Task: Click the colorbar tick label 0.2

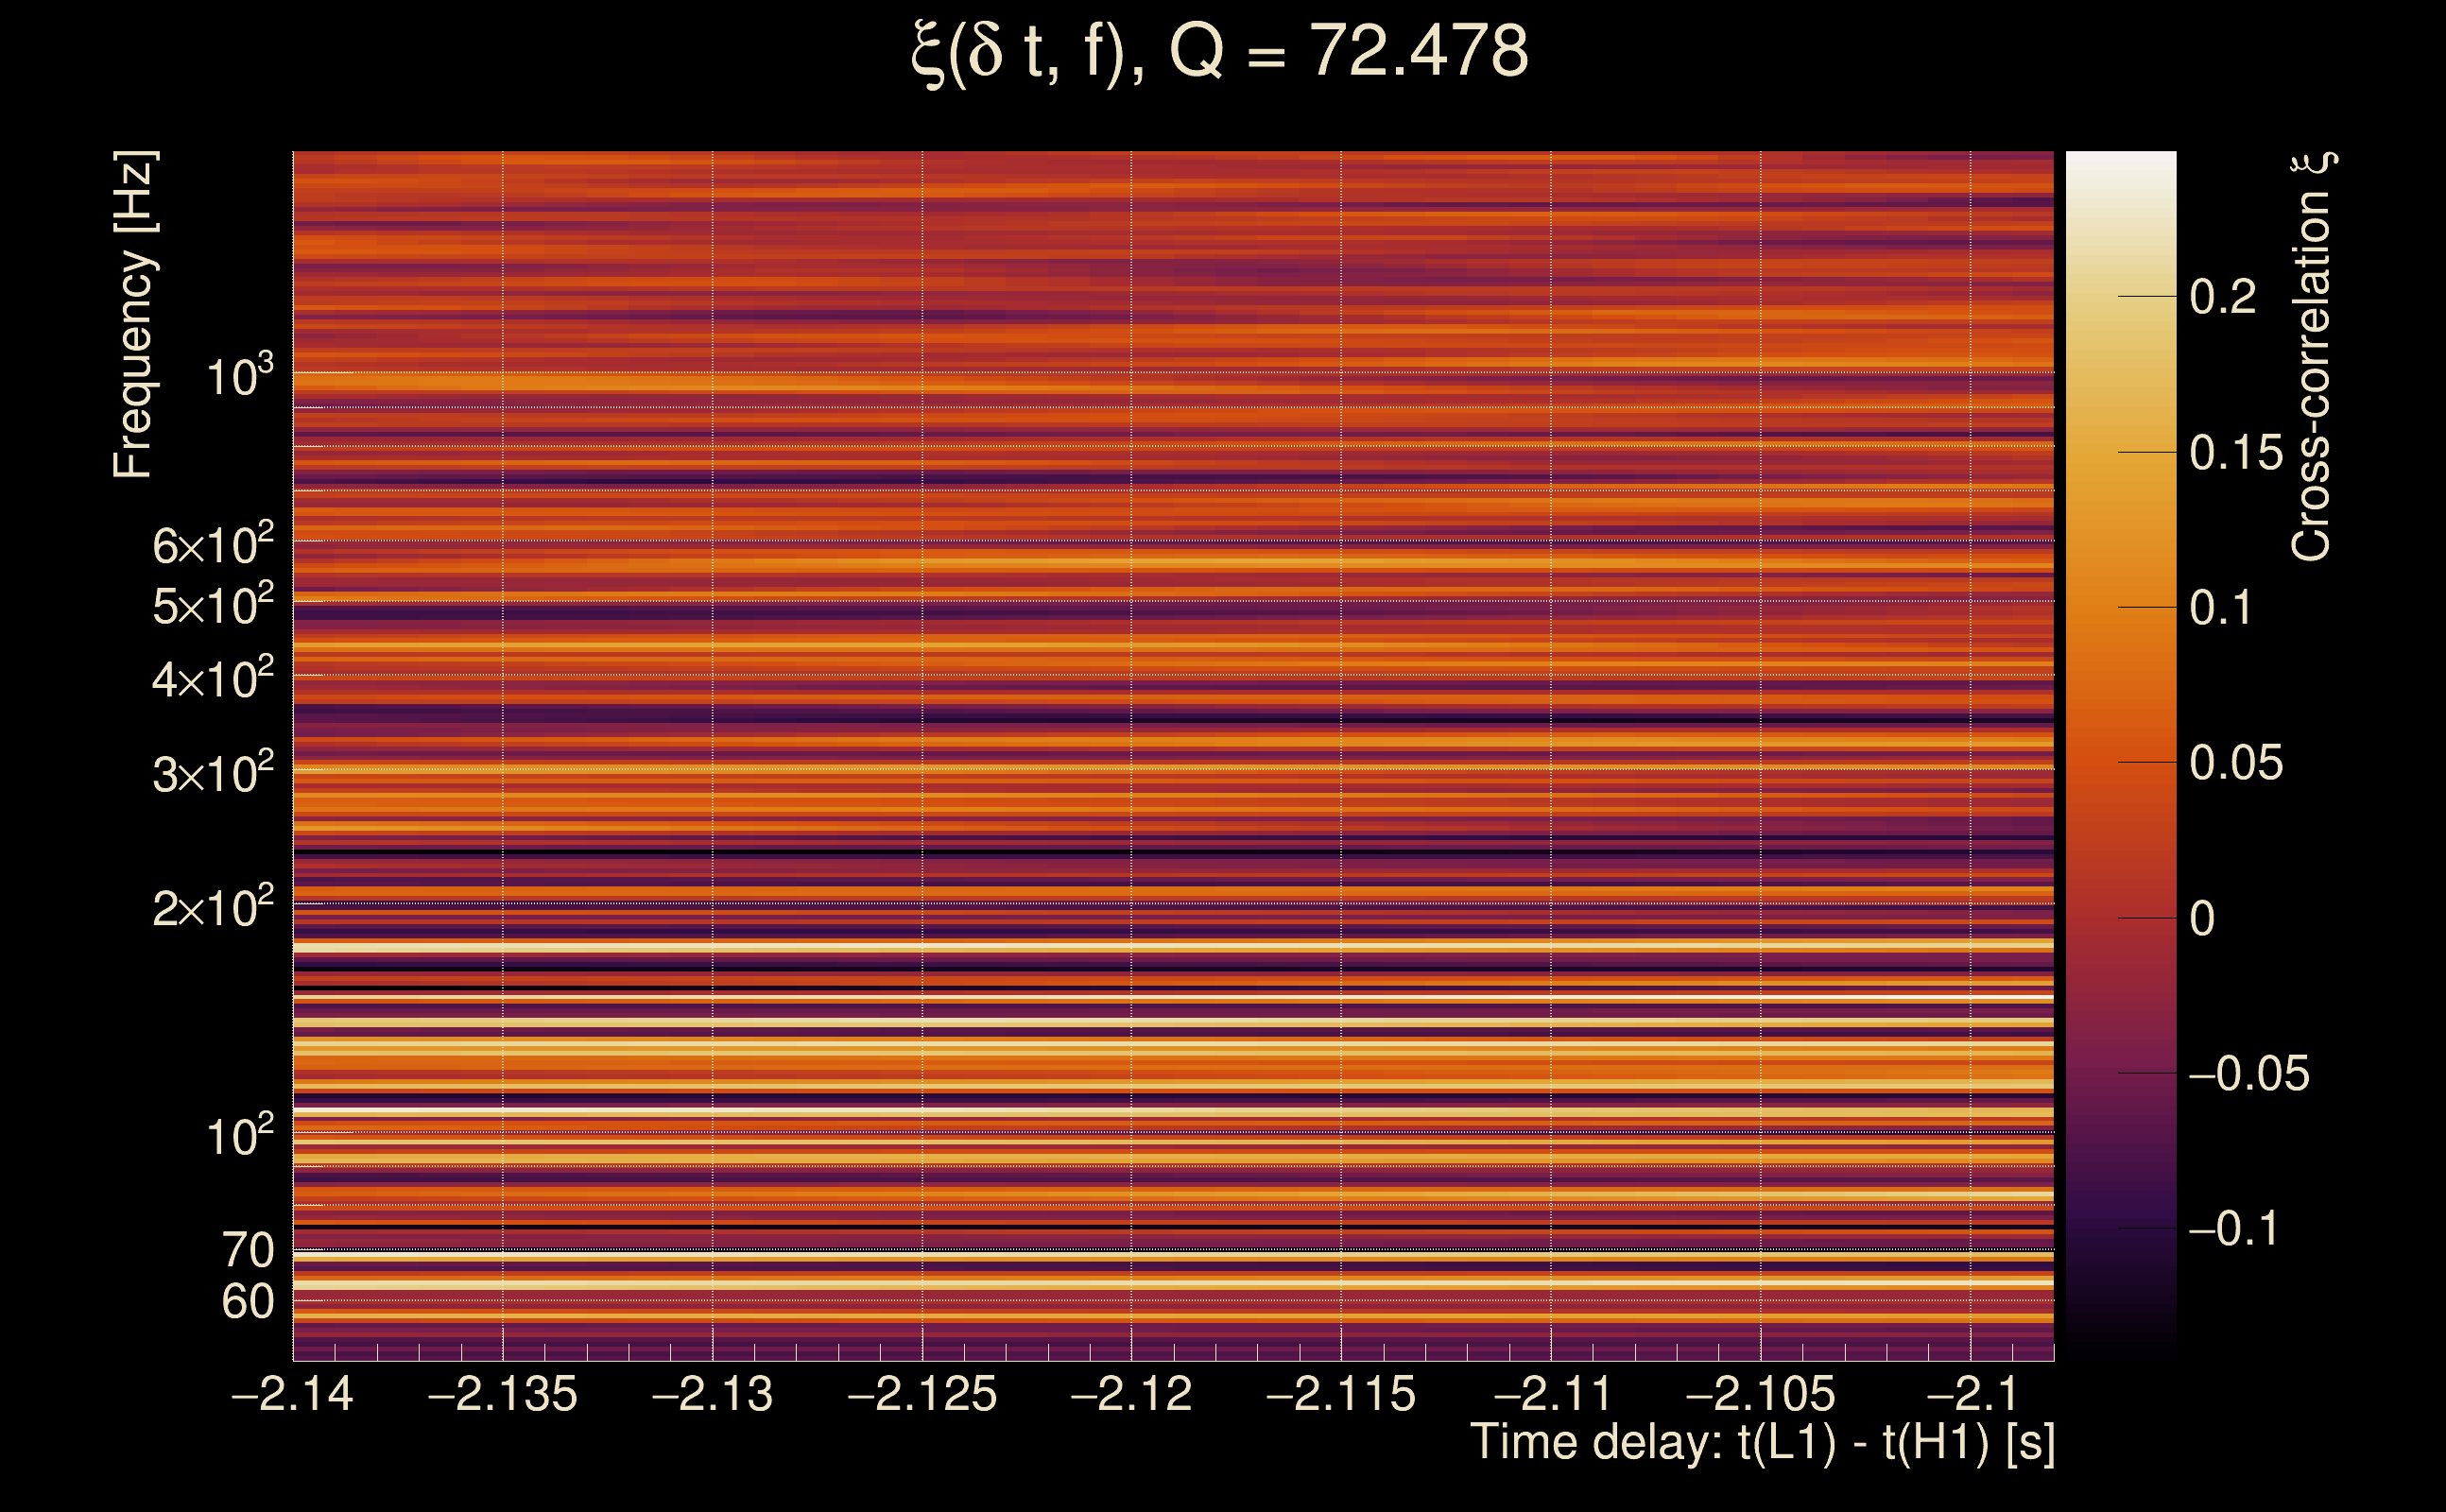Action: tap(2222, 297)
